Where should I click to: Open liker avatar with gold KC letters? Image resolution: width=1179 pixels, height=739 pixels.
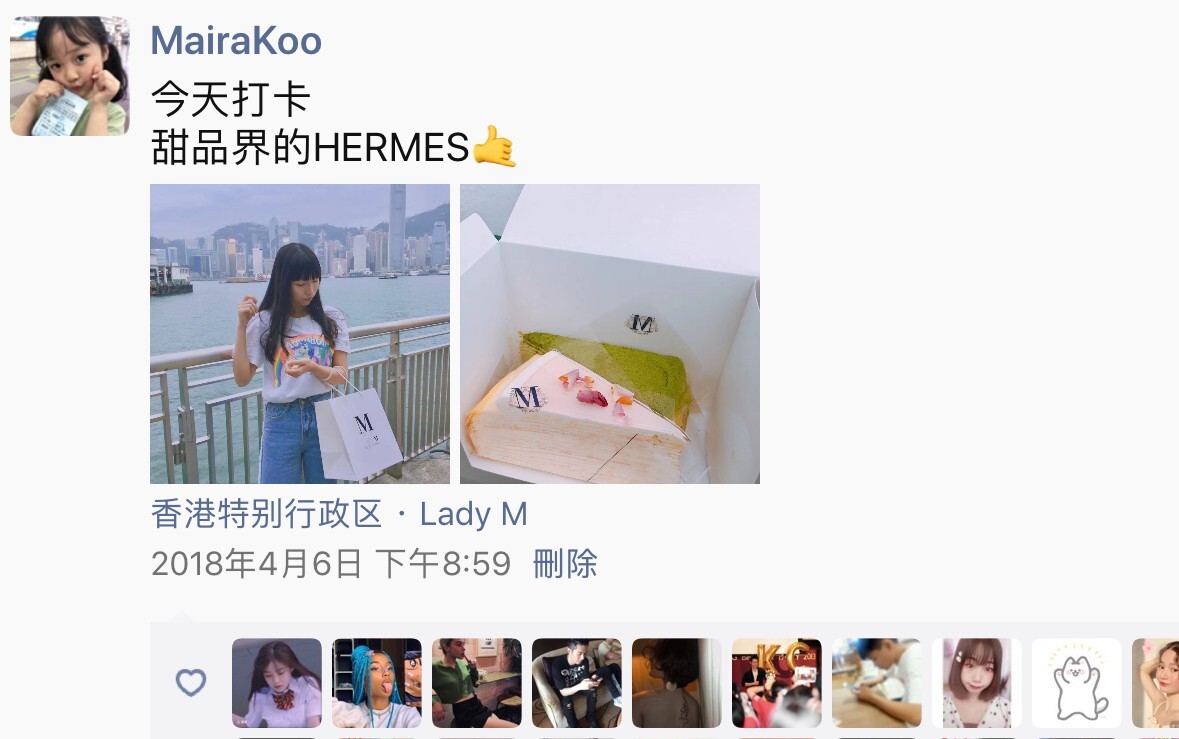point(777,683)
